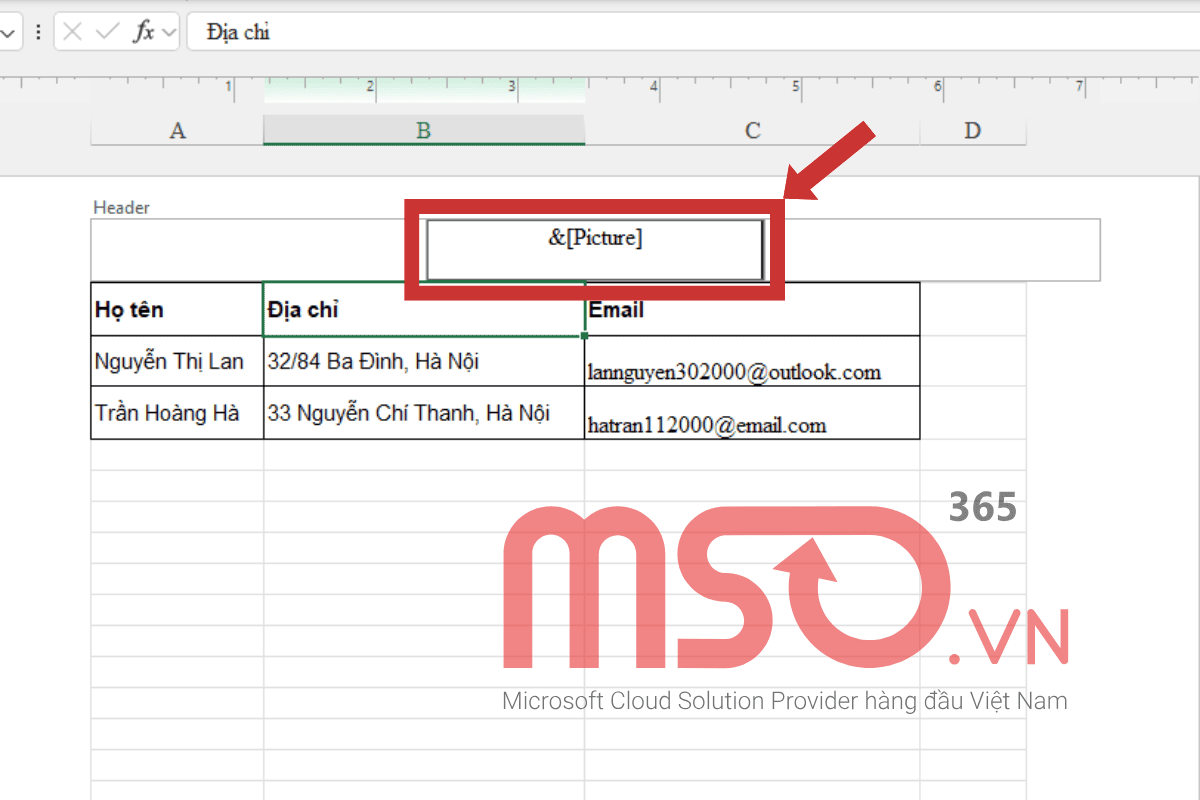
Task: Select the cell 33 Nguyễn Chí Thanh, Hà Nội
Action: coord(423,413)
